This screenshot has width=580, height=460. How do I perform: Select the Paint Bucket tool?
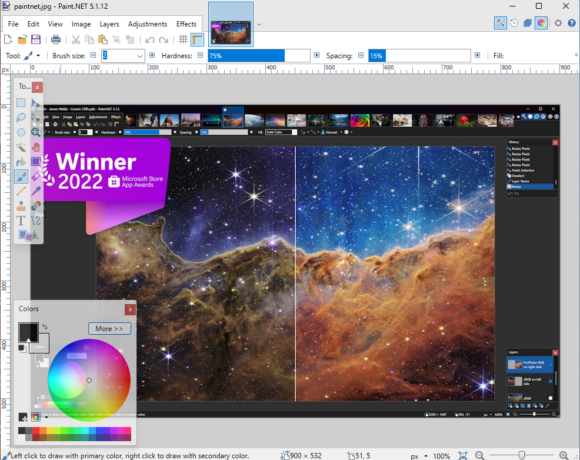pos(21,162)
